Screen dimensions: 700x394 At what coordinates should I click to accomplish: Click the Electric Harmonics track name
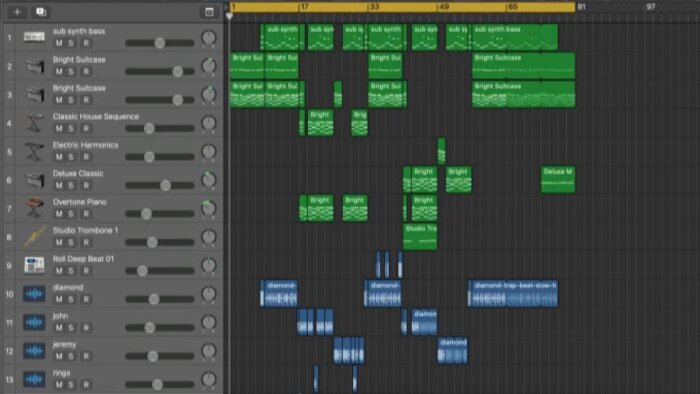click(x=85, y=145)
